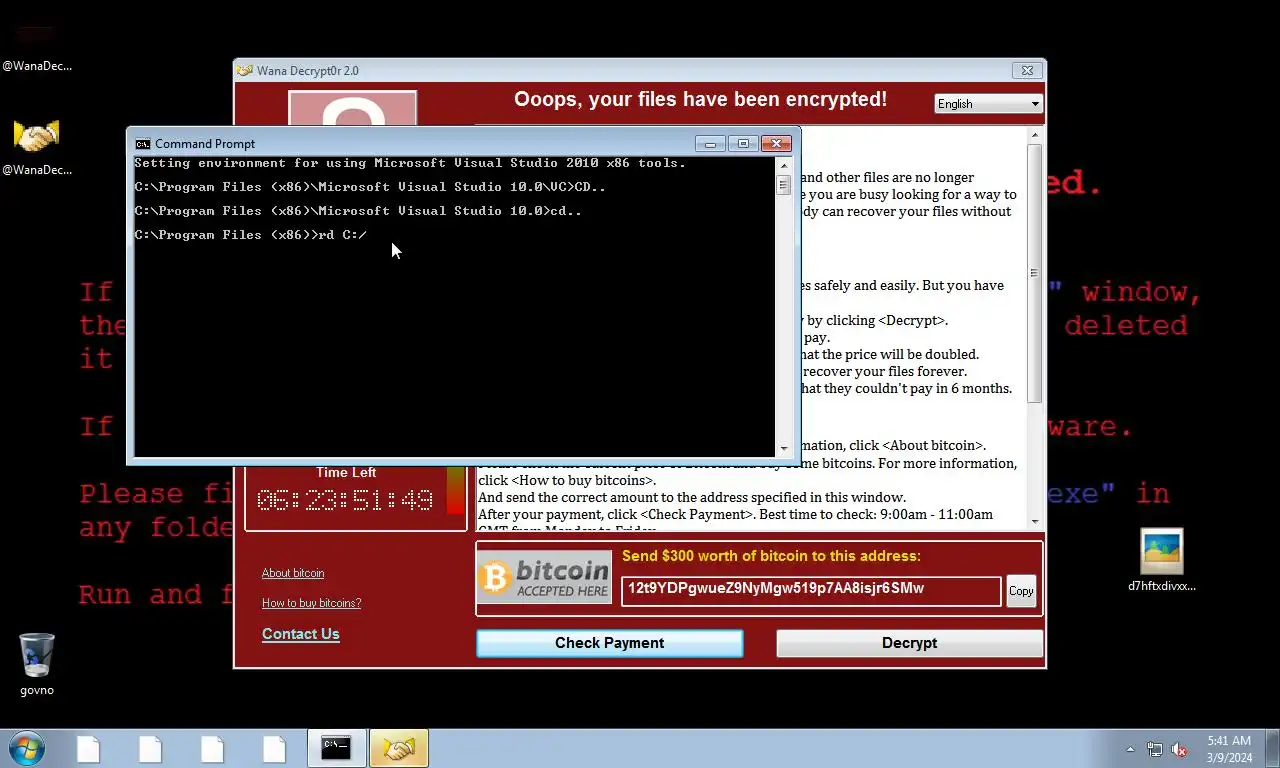Viewport: 1280px width, 768px height.
Task: Show hidden system tray icons
Action: [x=1130, y=749]
